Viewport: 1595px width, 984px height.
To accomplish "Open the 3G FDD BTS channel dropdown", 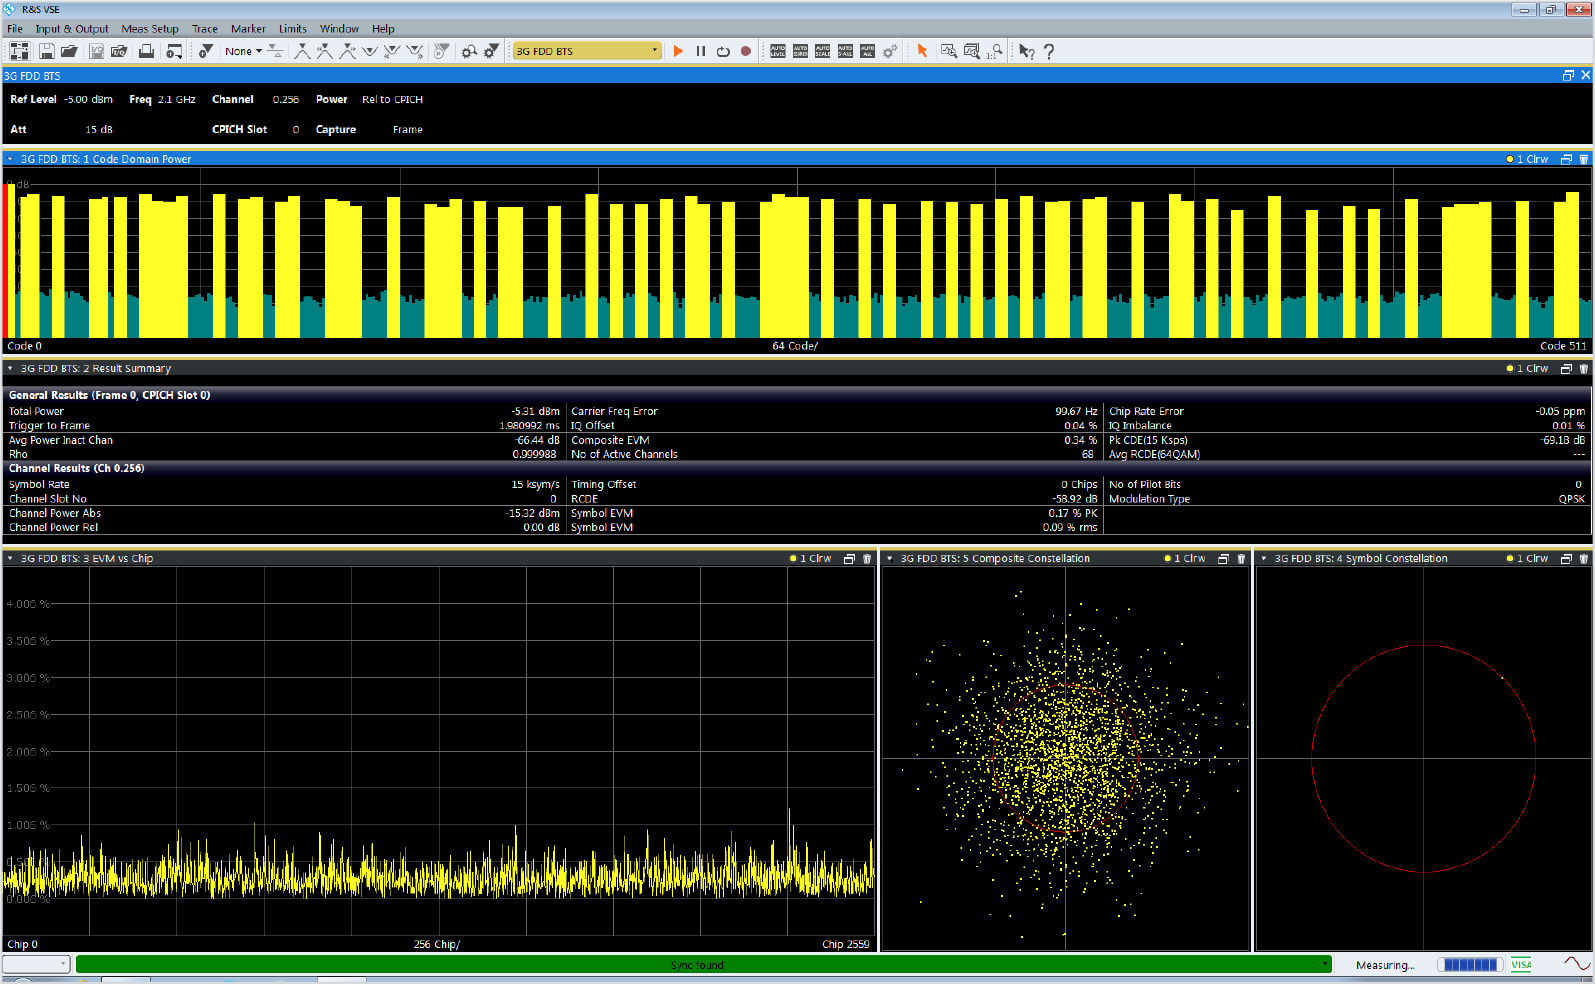I will (x=655, y=51).
